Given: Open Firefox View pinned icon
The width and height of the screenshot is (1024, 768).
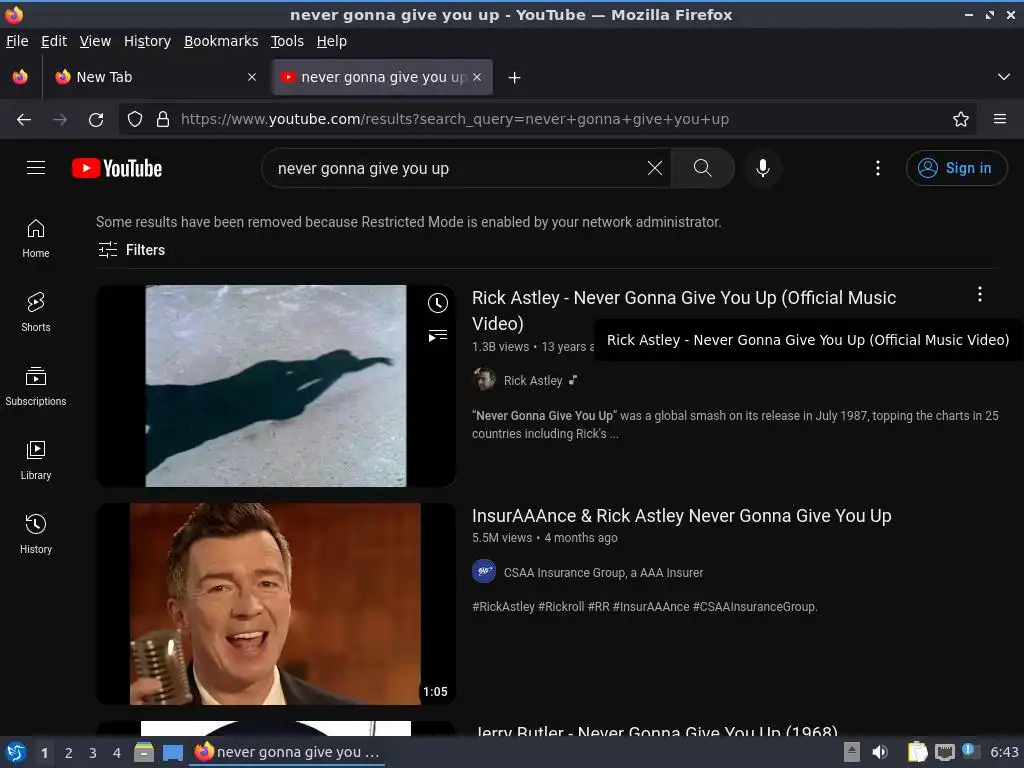Looking at the screenshot, I should coord(20,77).
